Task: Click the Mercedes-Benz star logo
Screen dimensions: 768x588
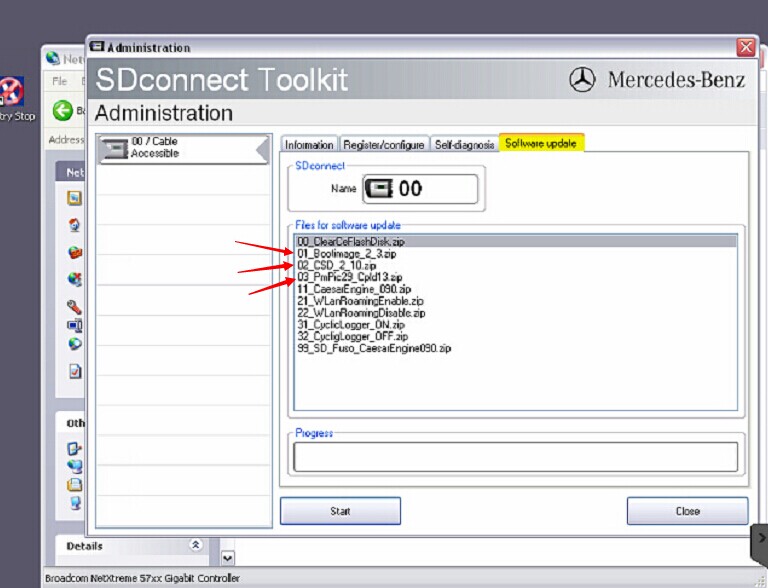Action: (x=582, y=79)
